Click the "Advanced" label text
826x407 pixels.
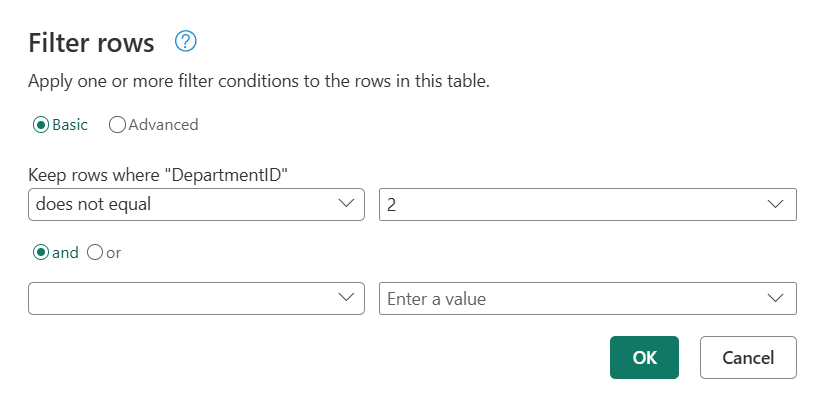[x=163, y=125]
